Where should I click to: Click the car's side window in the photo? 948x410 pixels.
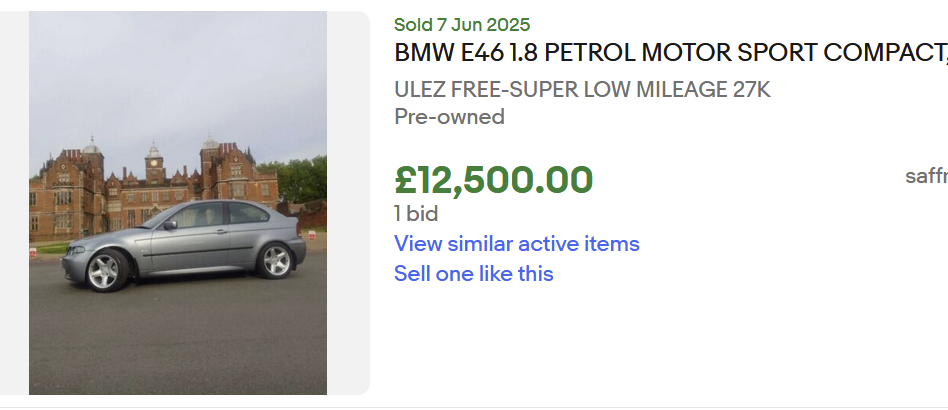pos(200,215)
